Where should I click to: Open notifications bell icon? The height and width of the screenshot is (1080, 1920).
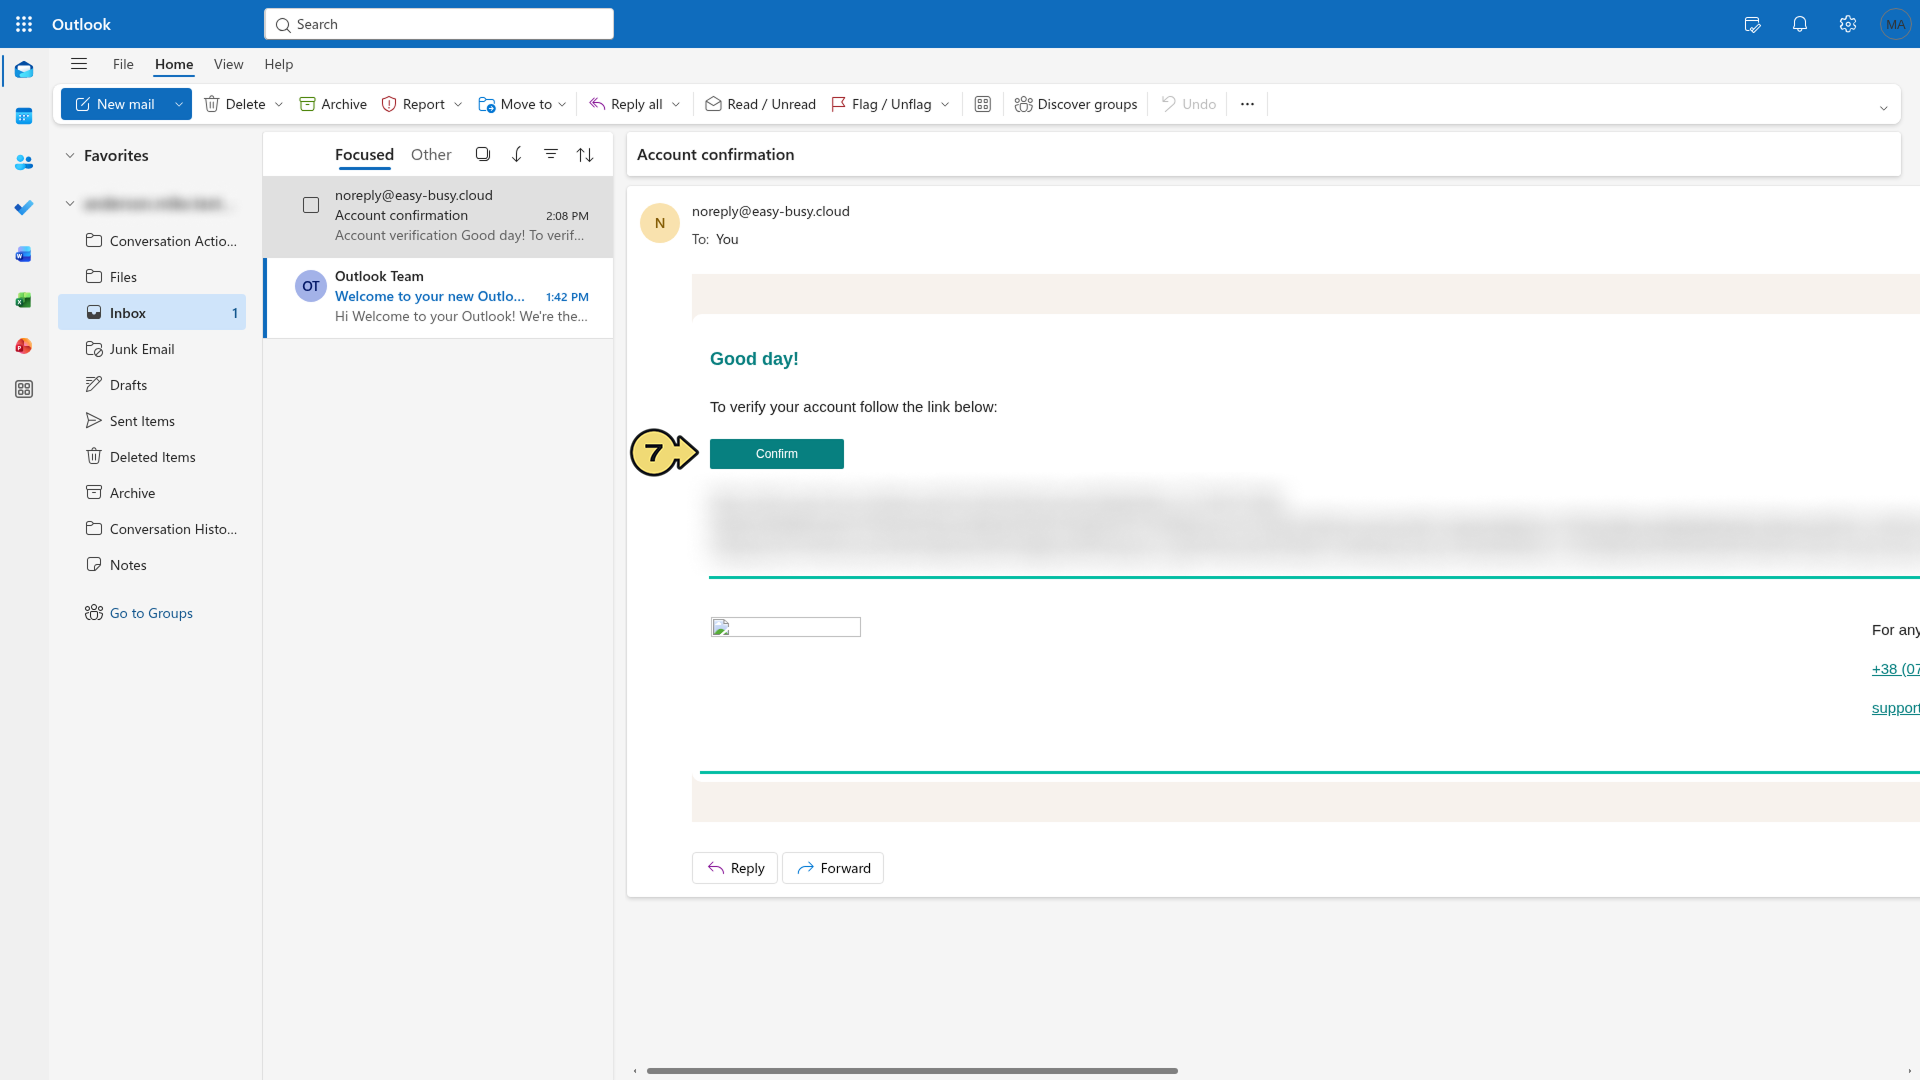point(1800,24)
